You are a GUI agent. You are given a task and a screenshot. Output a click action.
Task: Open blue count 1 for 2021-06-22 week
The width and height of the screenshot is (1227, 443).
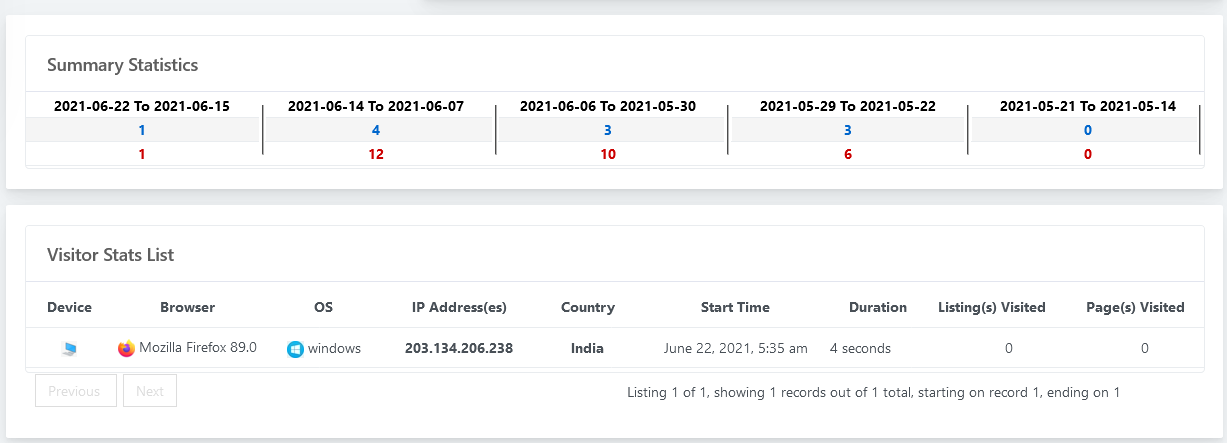click(x=142, y=130)
